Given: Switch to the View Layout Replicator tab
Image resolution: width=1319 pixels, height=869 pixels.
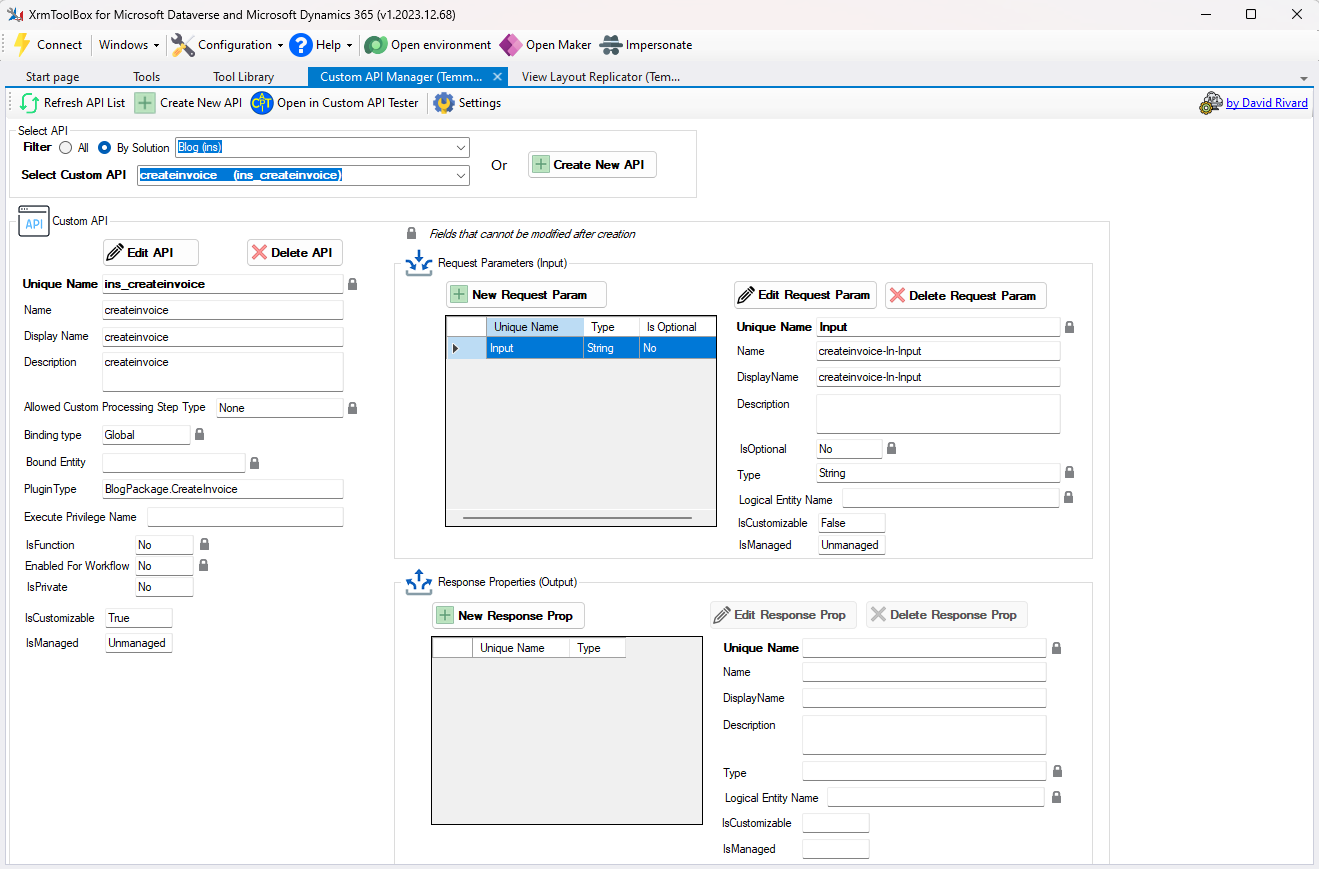Looking at the screenshot, I should pyautogui.click(x=601, y=77).
